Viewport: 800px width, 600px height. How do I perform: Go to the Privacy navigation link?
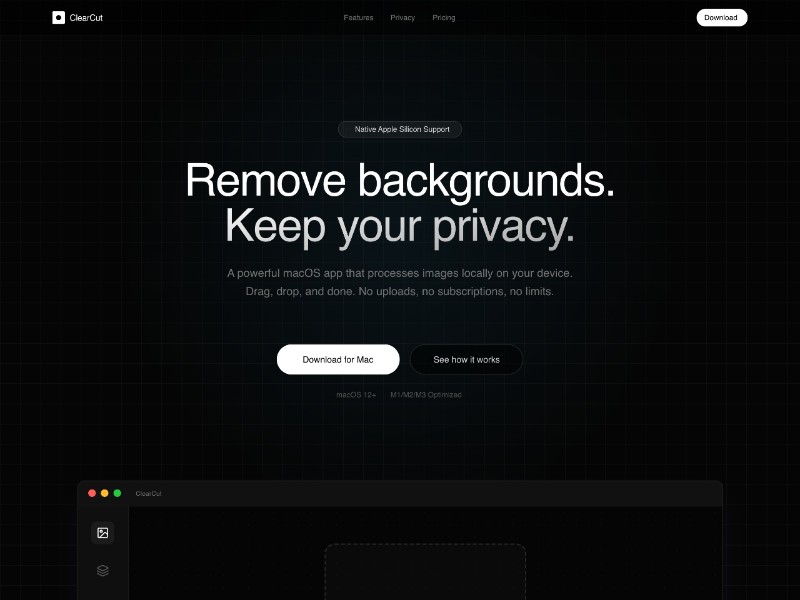point(402,18)
